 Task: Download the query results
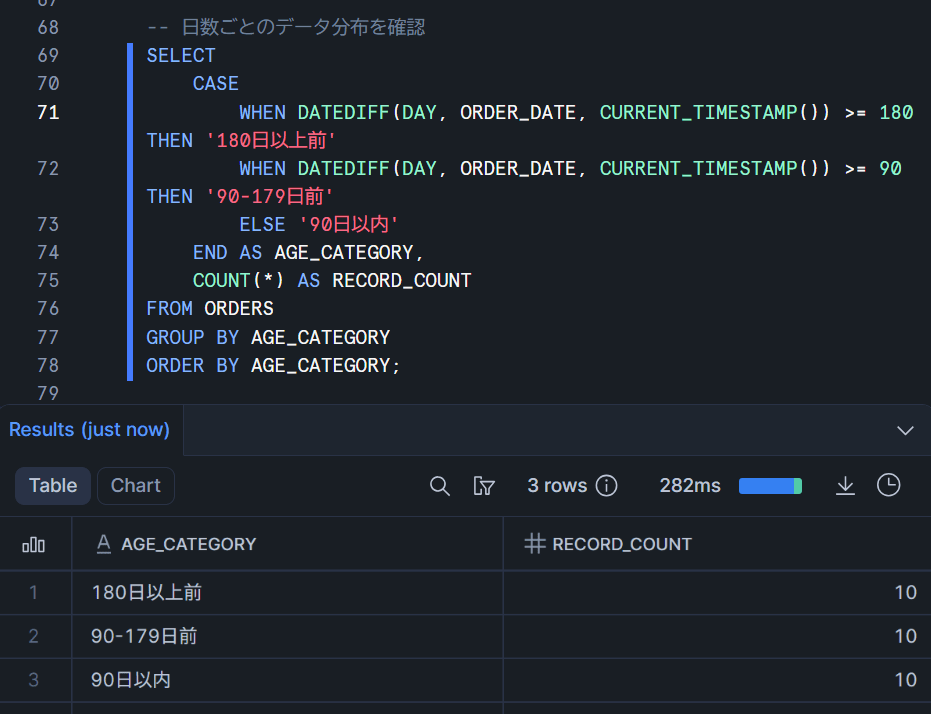[x=845, y=486]
